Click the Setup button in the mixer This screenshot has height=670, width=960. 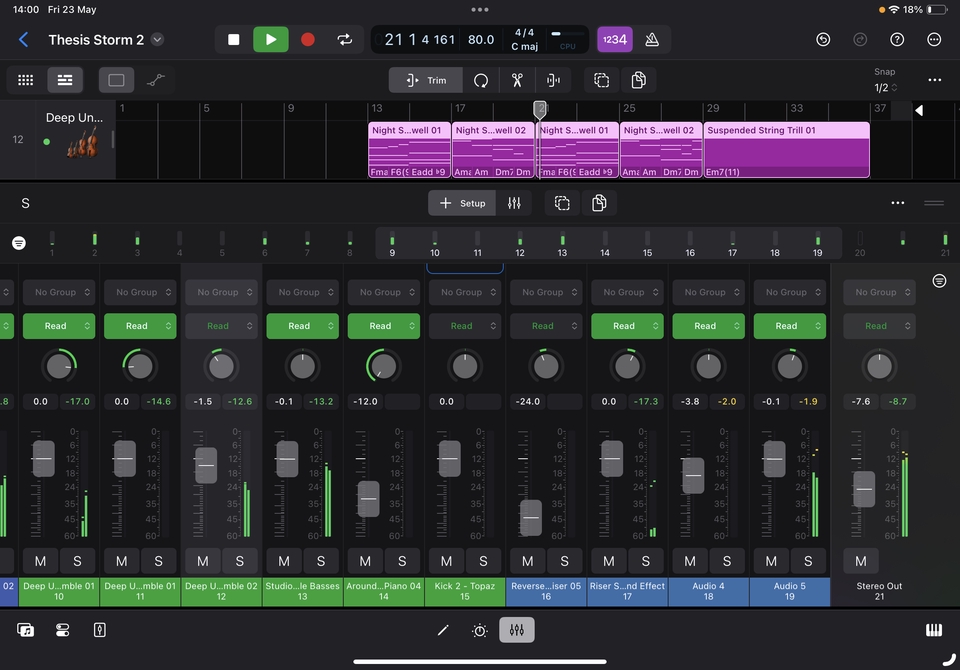pos(463,203)
